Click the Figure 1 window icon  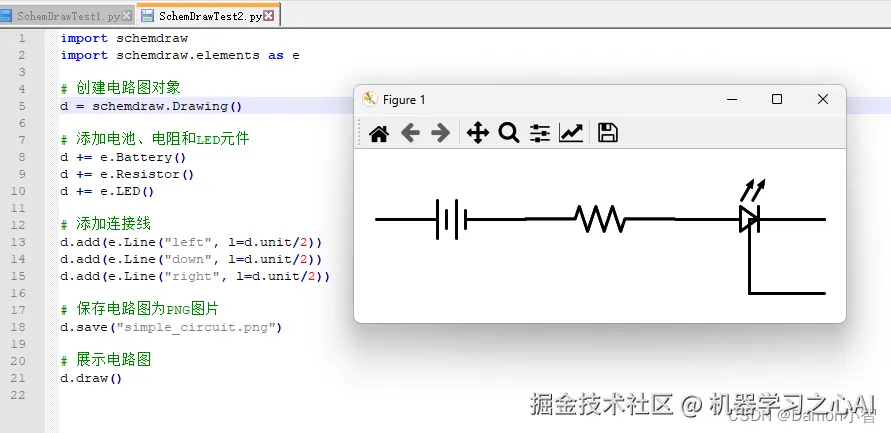tap(370, 99)
